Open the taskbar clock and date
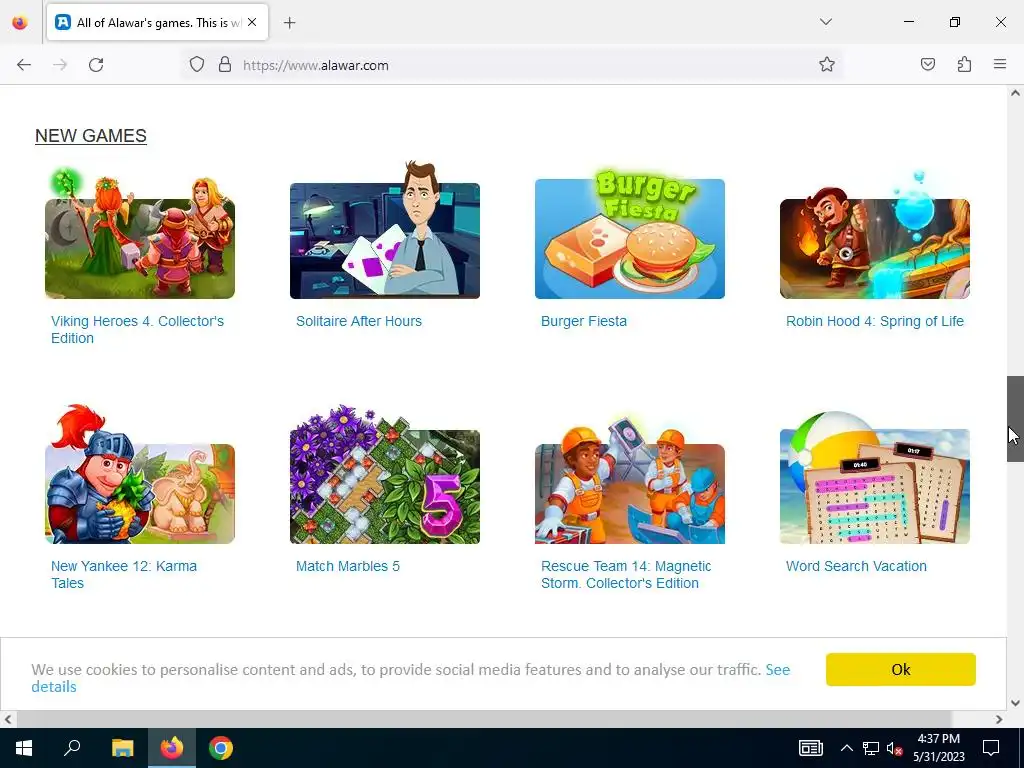Viewport: 1024px width, 768px height. 938,748
